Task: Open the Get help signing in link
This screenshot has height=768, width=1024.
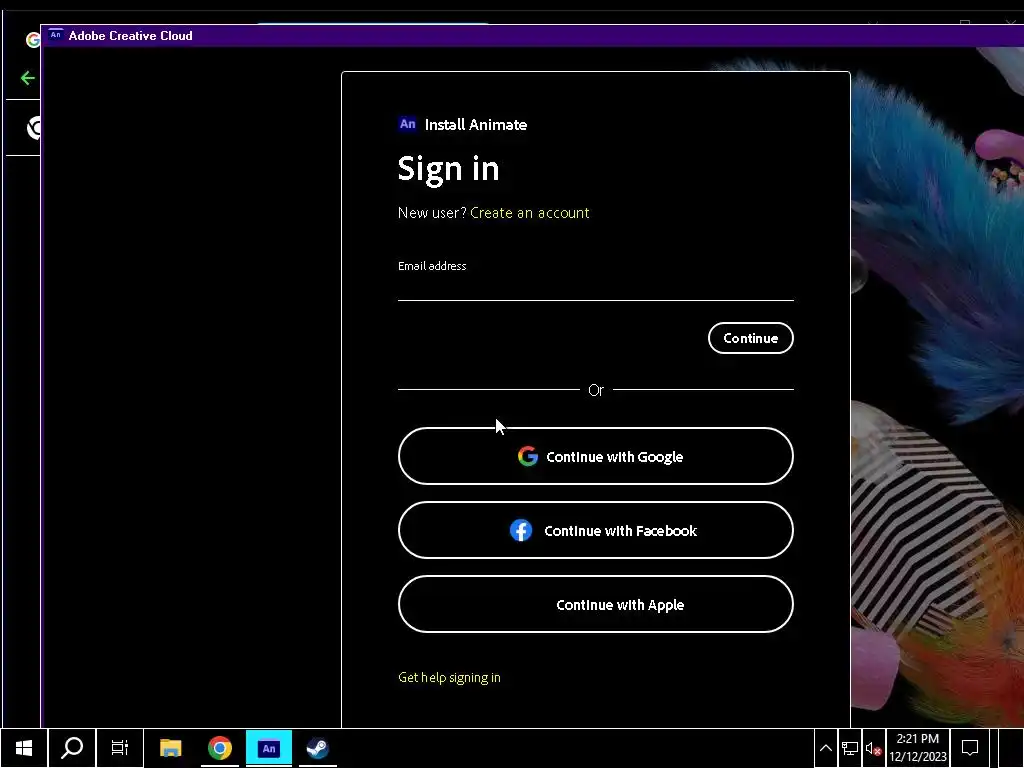Action: click(449, 677)
